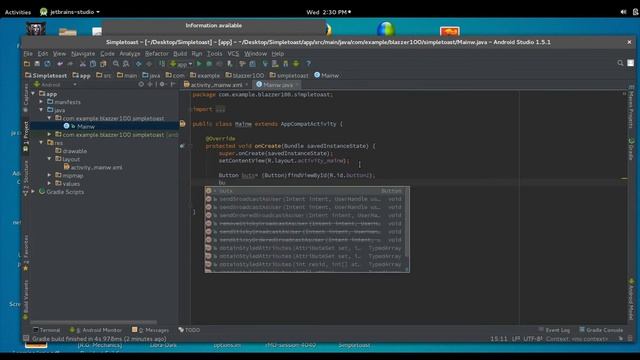Open the Terminal tool window
Viewport: 640px width, 360px height.
47,330
